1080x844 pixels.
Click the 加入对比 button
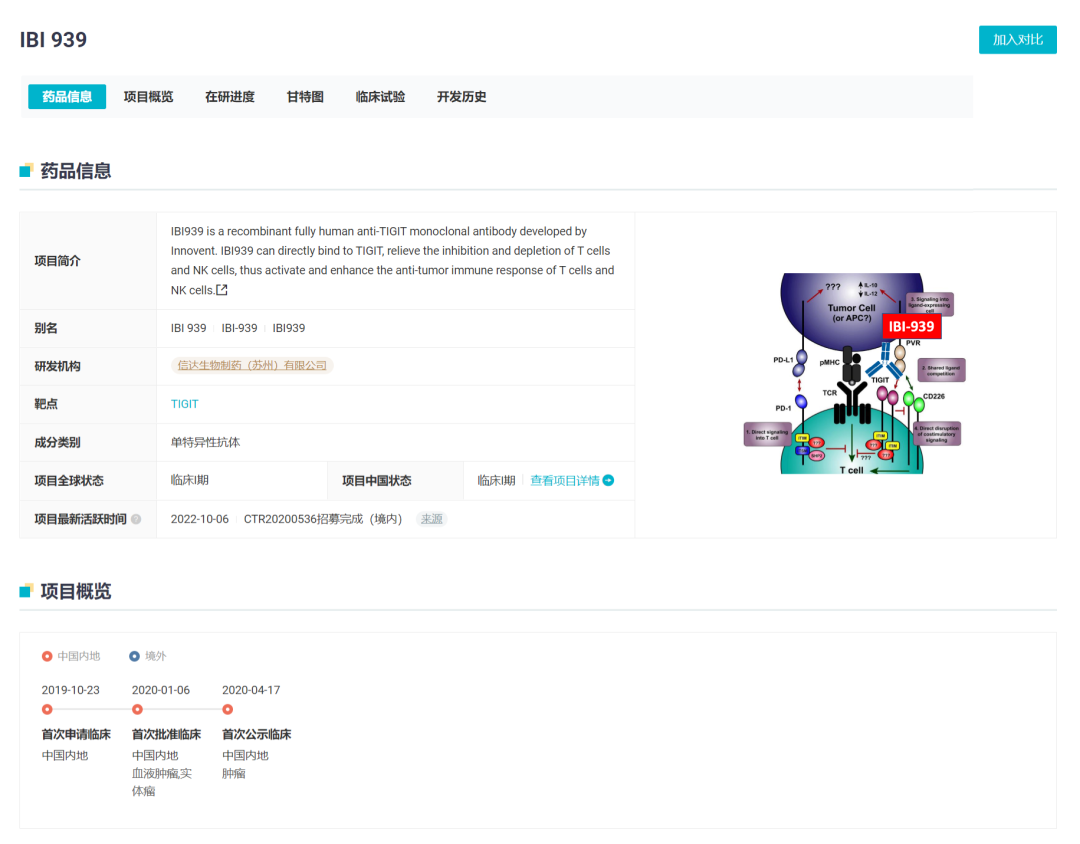click(x=1017, y=40)
